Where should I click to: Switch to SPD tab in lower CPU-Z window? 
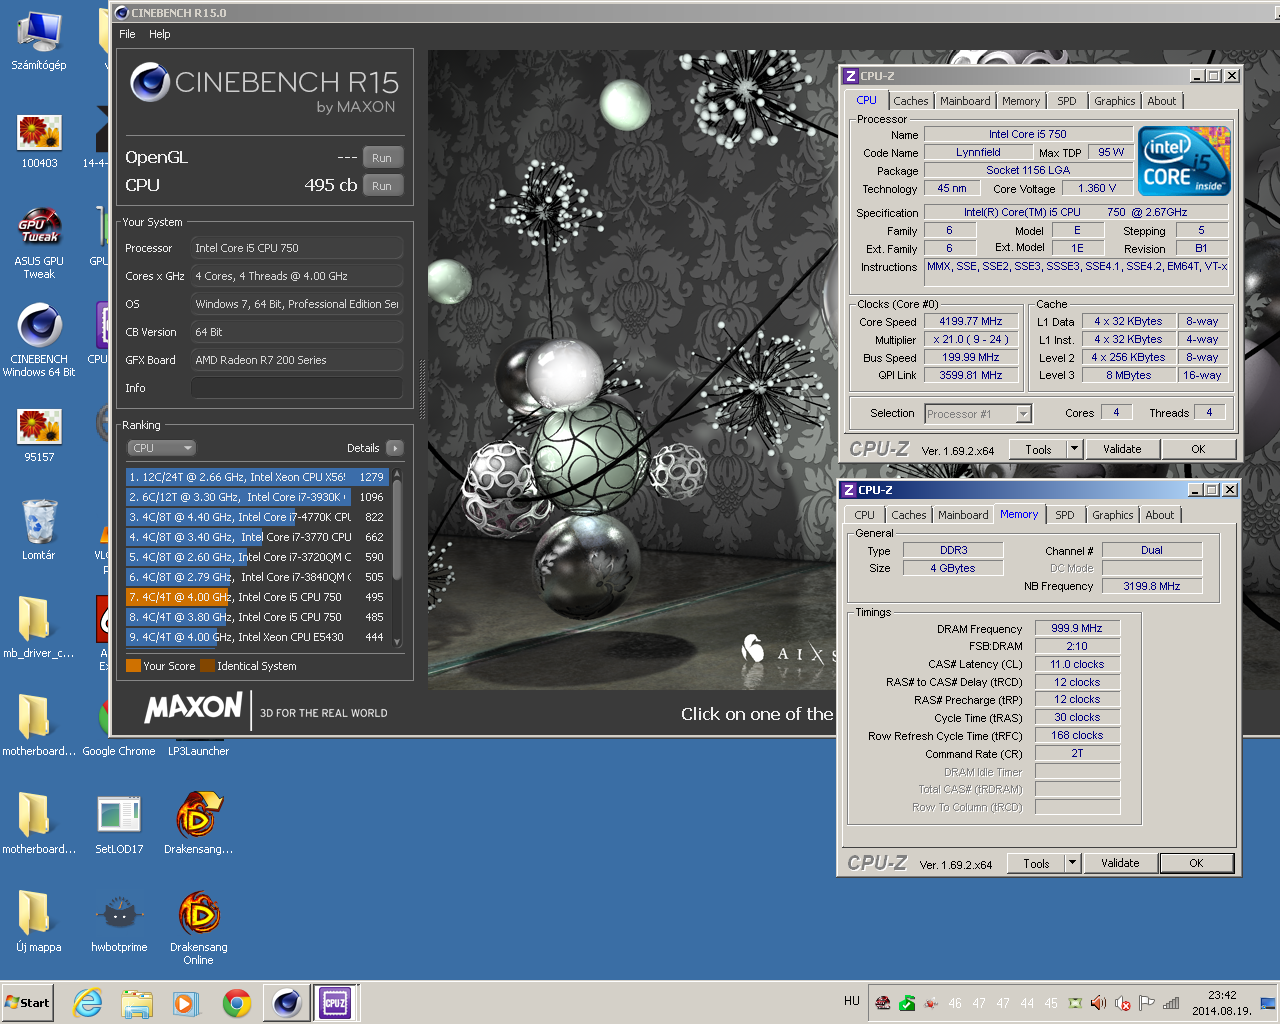pyautogui.click(x=1065, y=515)
